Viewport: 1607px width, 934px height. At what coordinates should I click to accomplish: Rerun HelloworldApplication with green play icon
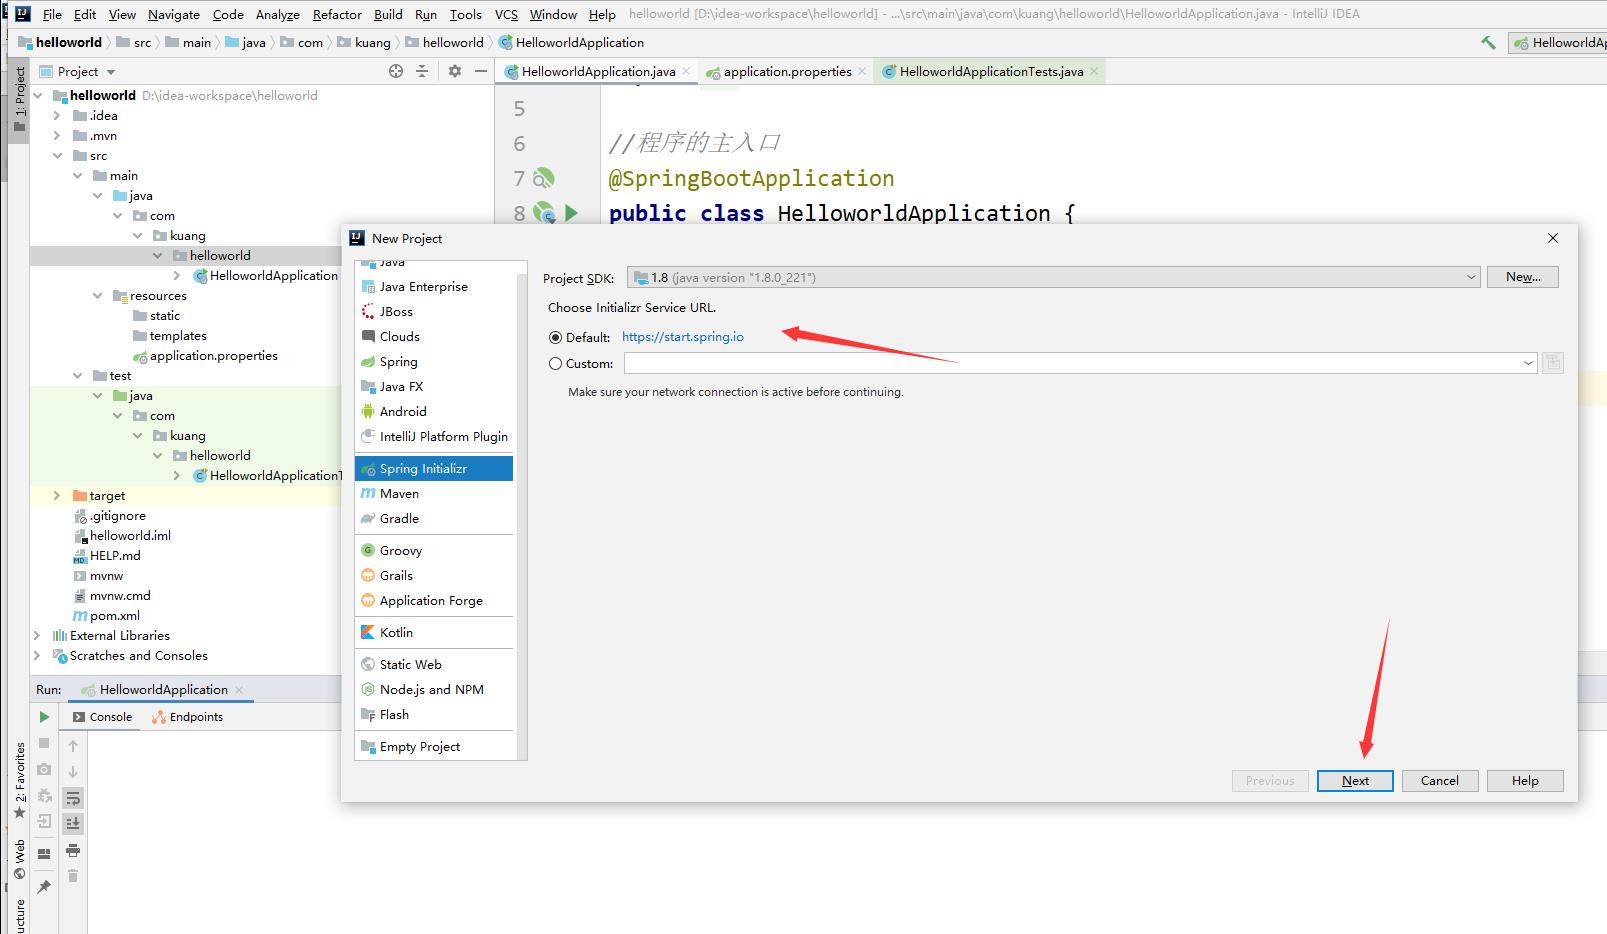point(44,716)
